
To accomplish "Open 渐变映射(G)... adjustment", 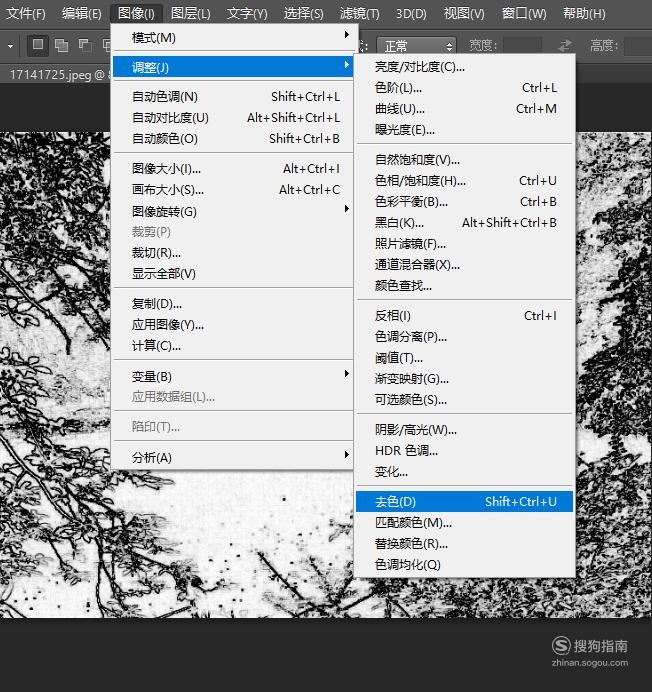I will [x=464, y=379].
